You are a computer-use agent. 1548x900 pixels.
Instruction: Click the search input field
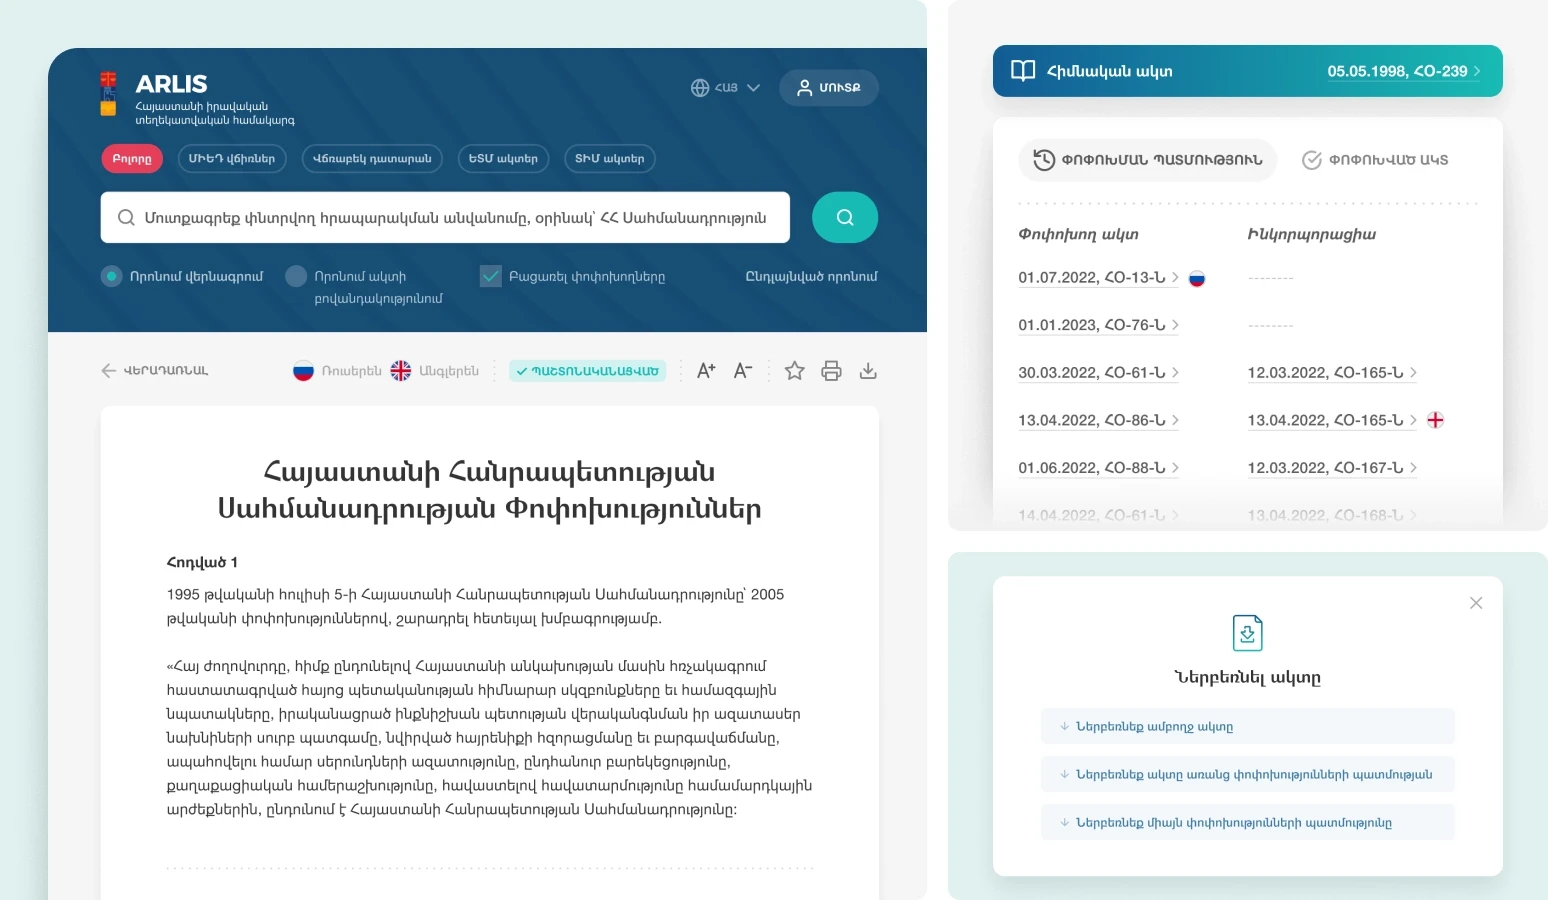point(445,218)
